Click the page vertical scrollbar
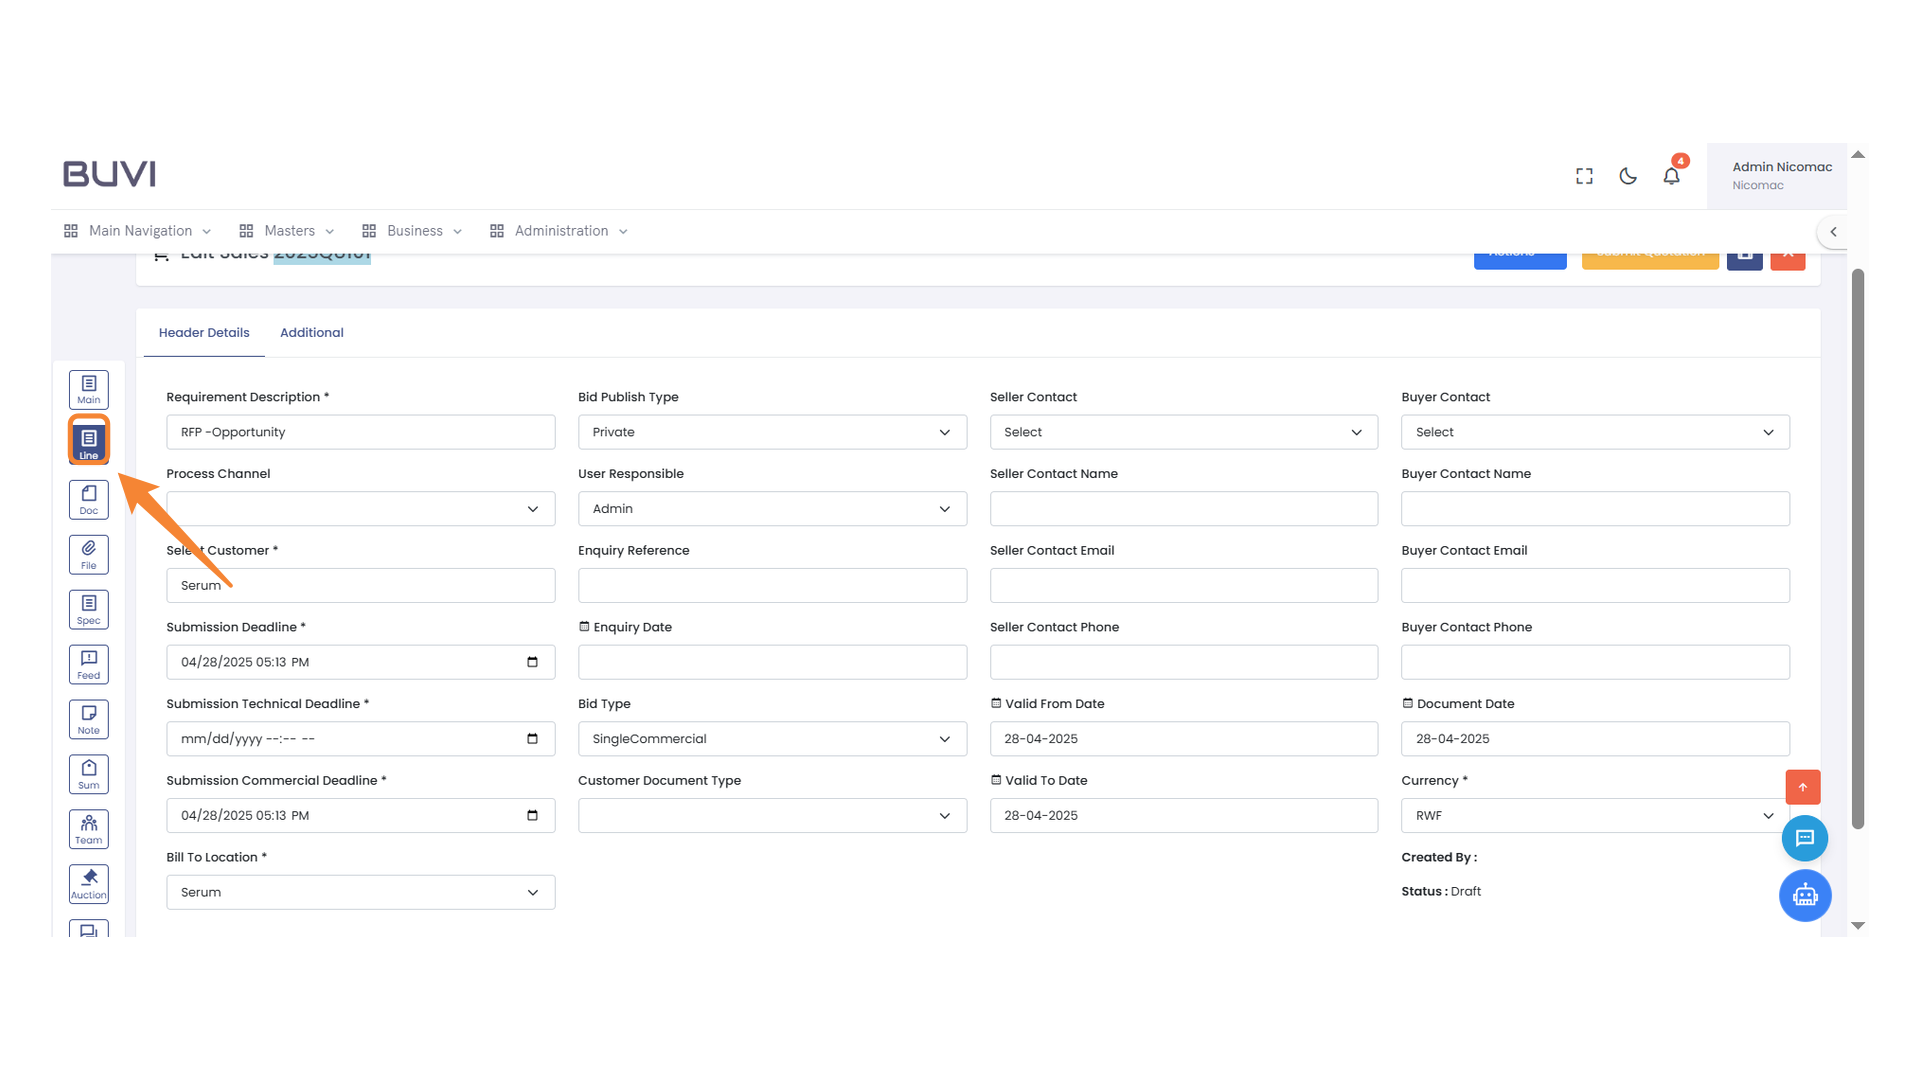 point(1858,548)
